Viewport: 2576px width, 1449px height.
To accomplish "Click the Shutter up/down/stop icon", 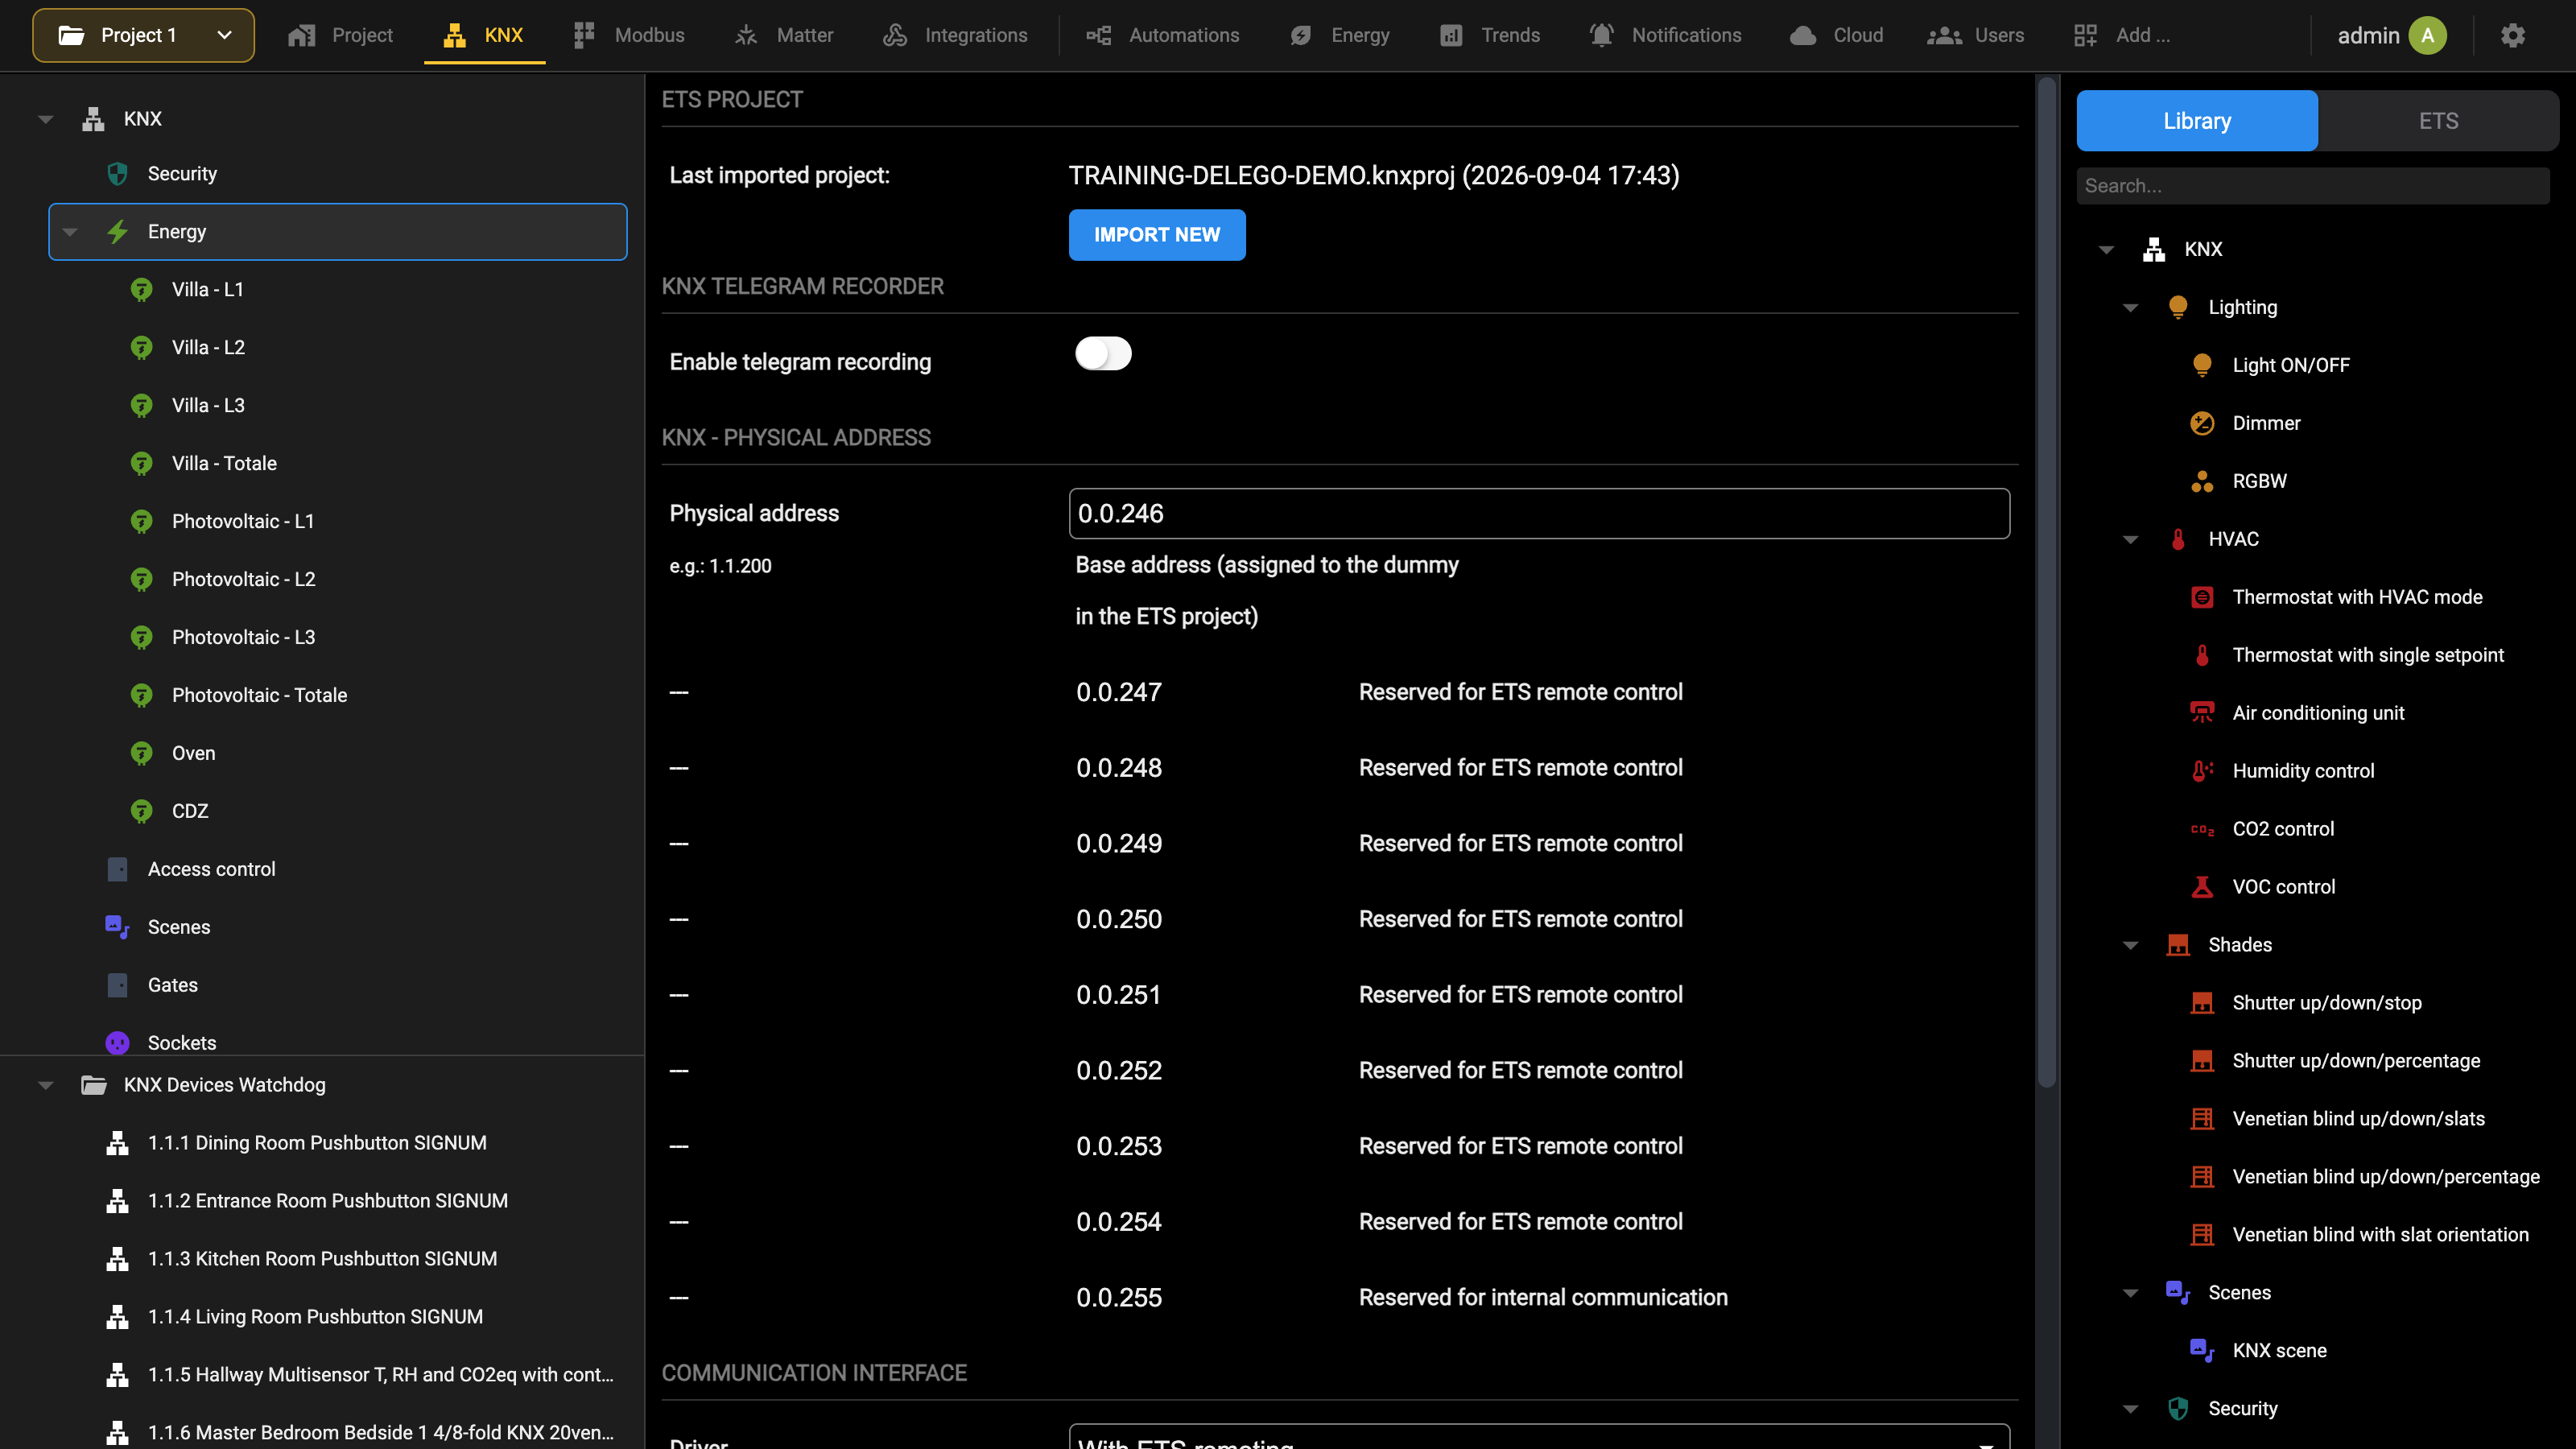I will [x=2201, y=1004].
